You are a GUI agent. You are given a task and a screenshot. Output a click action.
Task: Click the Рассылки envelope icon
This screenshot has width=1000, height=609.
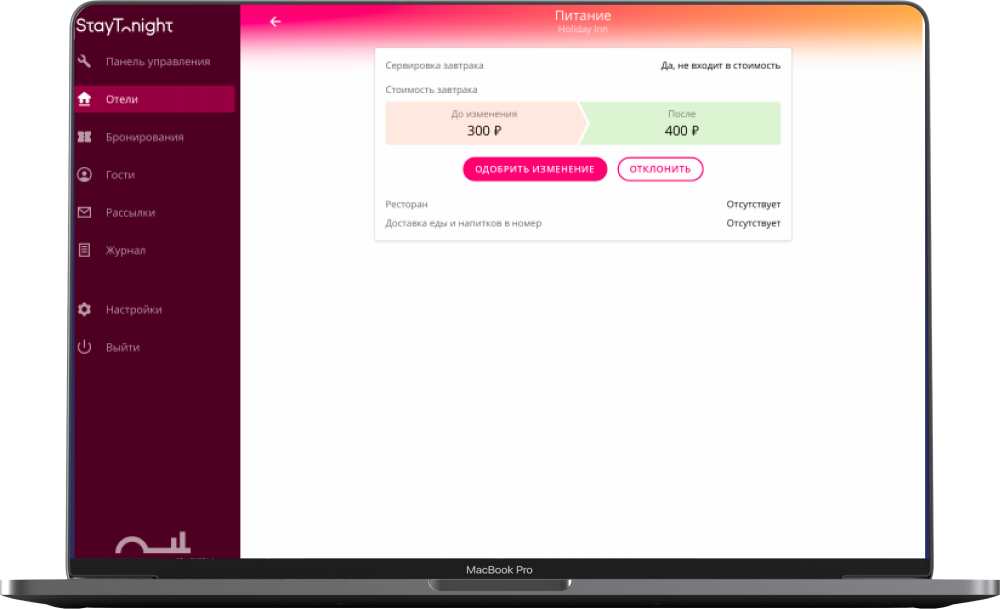coord(85,213)
